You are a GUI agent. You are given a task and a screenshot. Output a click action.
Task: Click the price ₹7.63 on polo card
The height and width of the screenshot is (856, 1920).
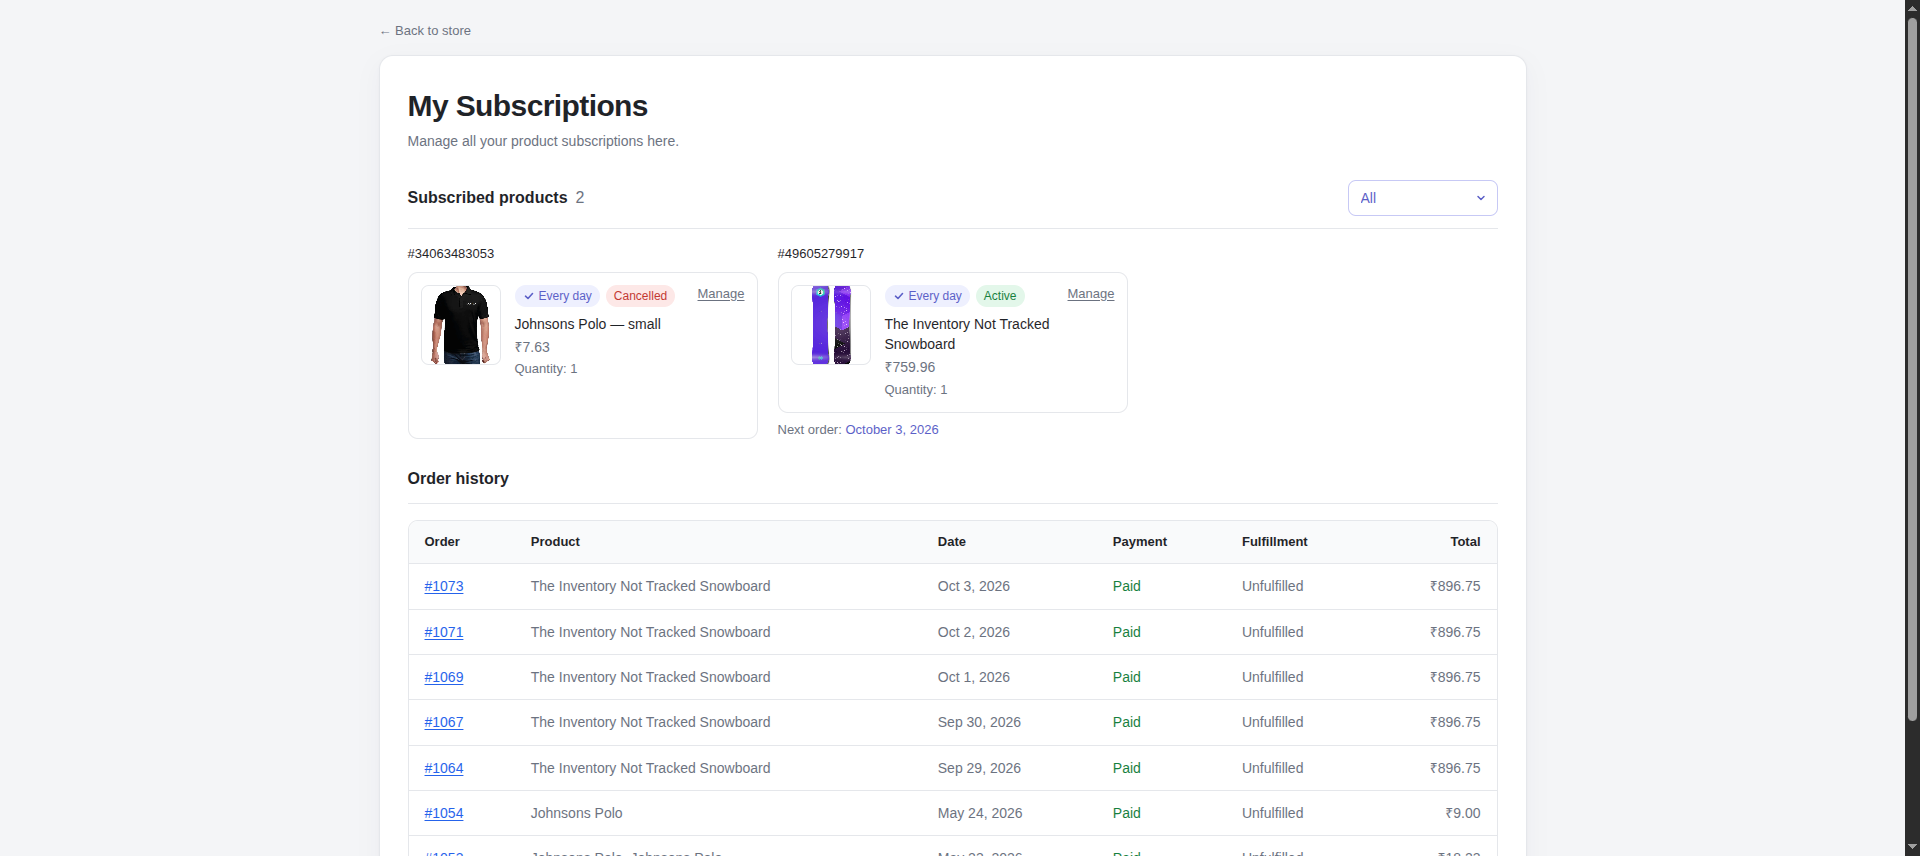(532, 347)
